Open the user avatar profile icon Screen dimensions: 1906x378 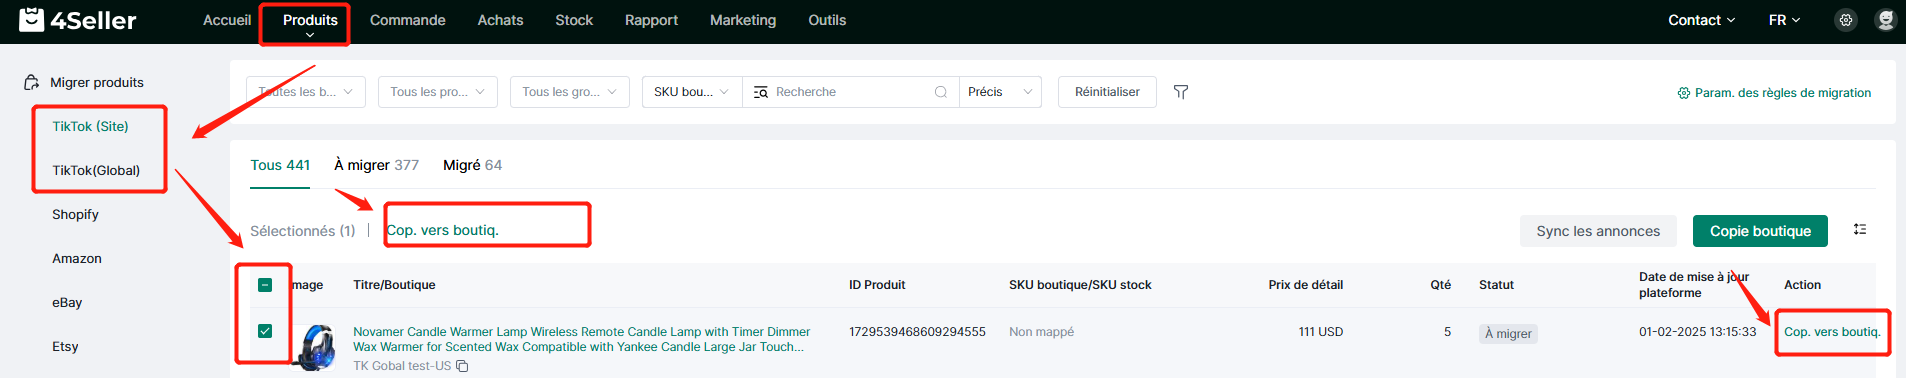(1886, 20)
